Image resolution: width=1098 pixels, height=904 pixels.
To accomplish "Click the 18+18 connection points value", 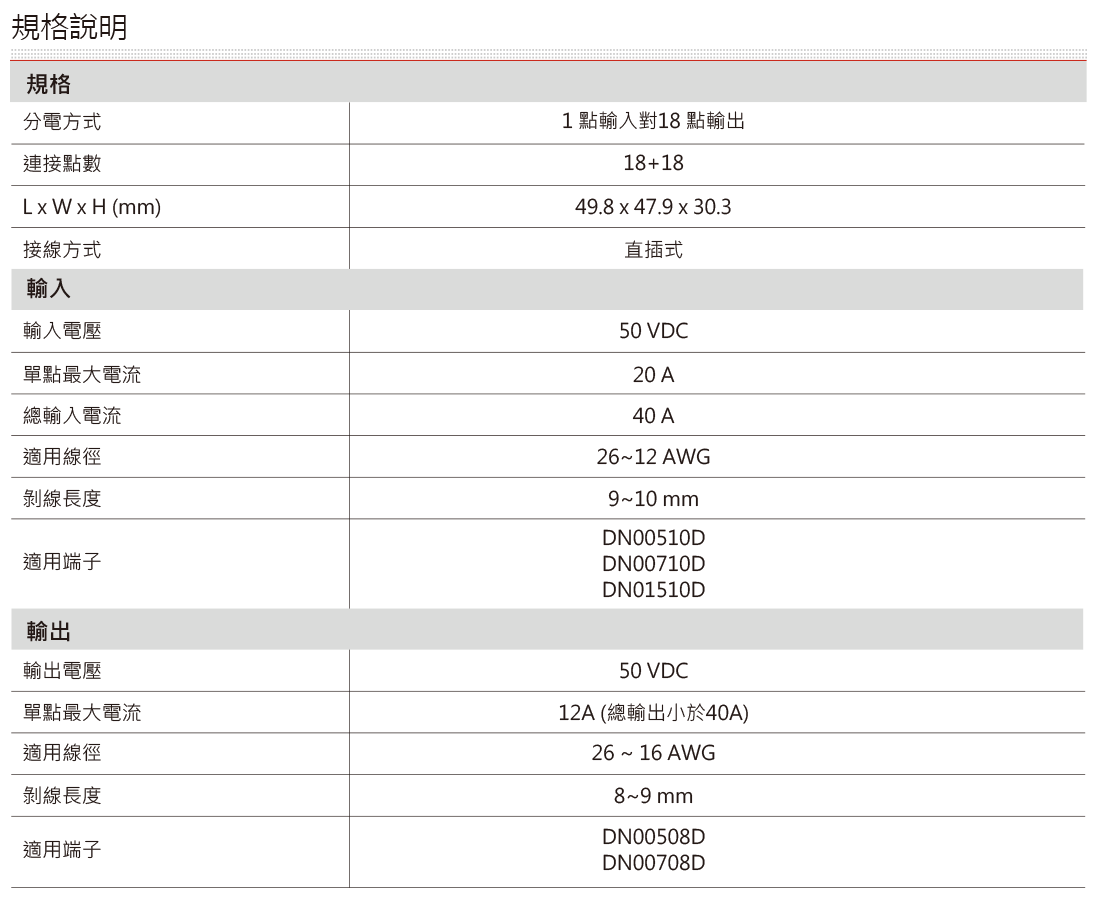I will (x=653, y=164).
